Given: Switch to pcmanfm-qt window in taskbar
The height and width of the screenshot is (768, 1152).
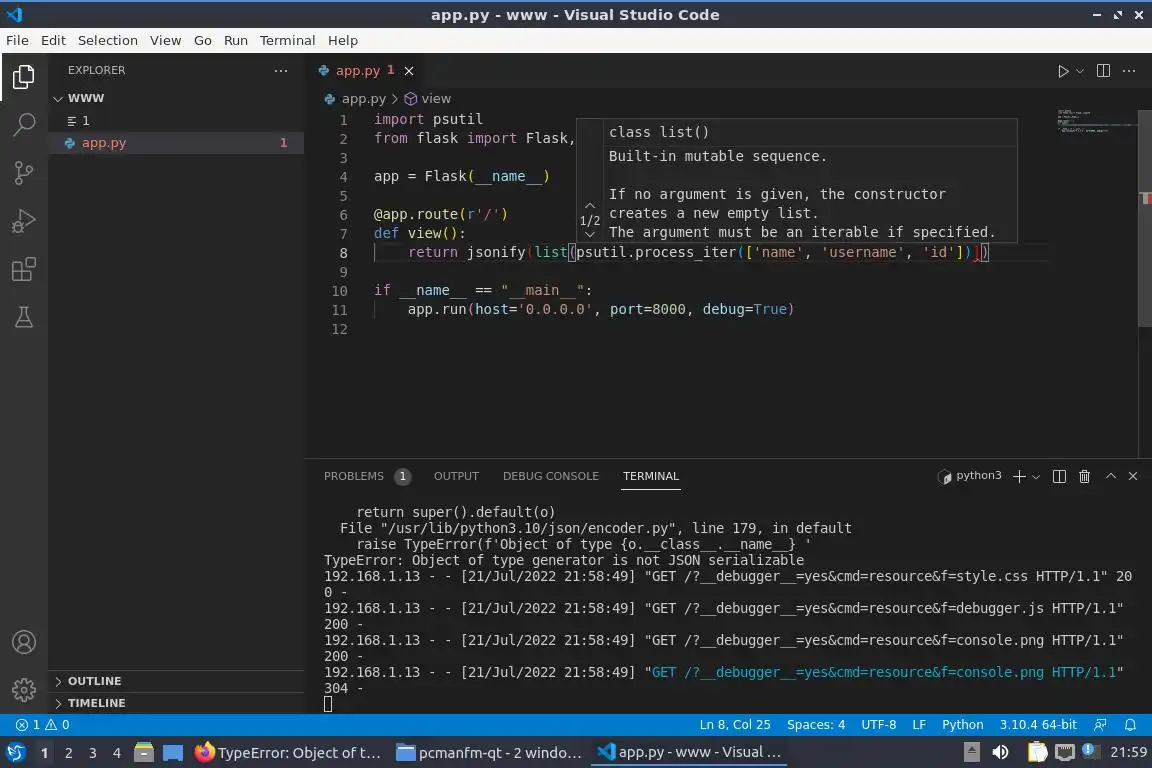Looking at the screenshot, I should point(489,753).
